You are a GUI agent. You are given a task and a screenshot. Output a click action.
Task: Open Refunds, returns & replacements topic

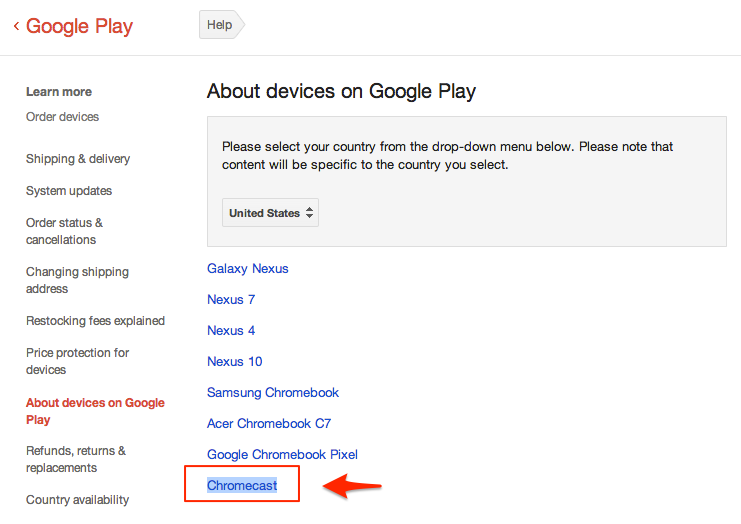tap(76, 459)
